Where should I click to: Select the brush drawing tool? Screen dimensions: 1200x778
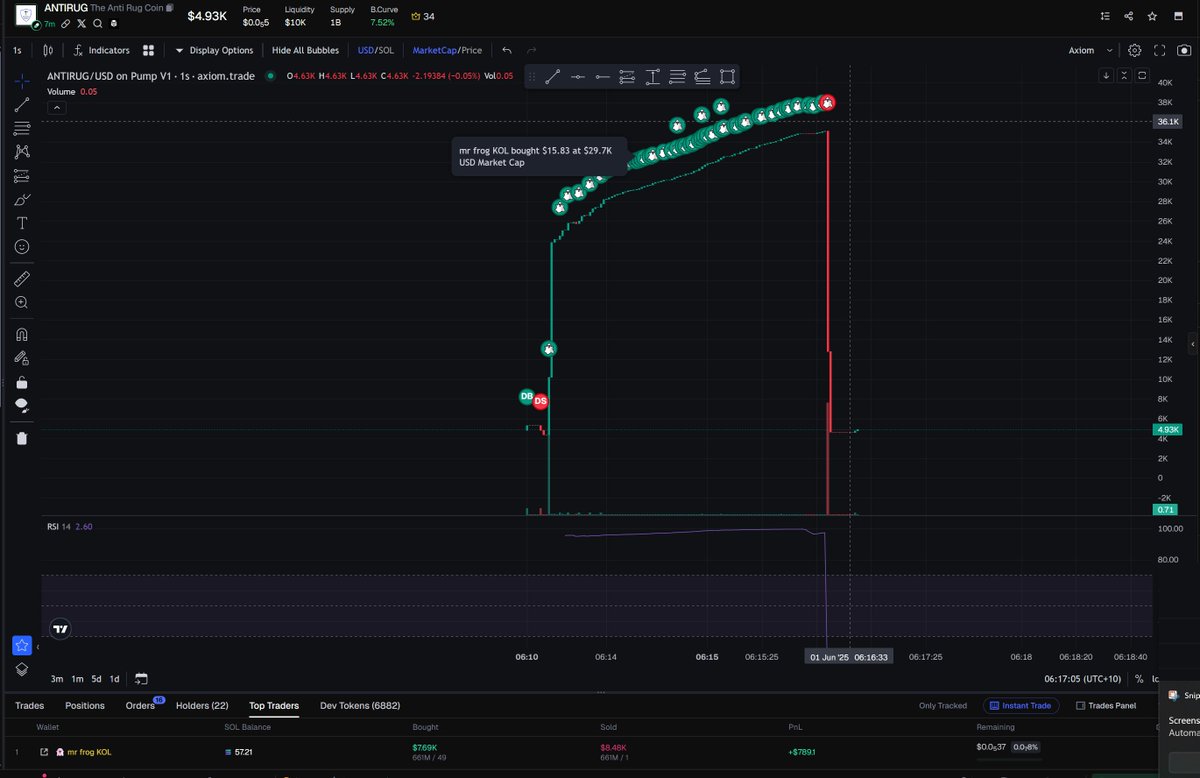point(22,199)
